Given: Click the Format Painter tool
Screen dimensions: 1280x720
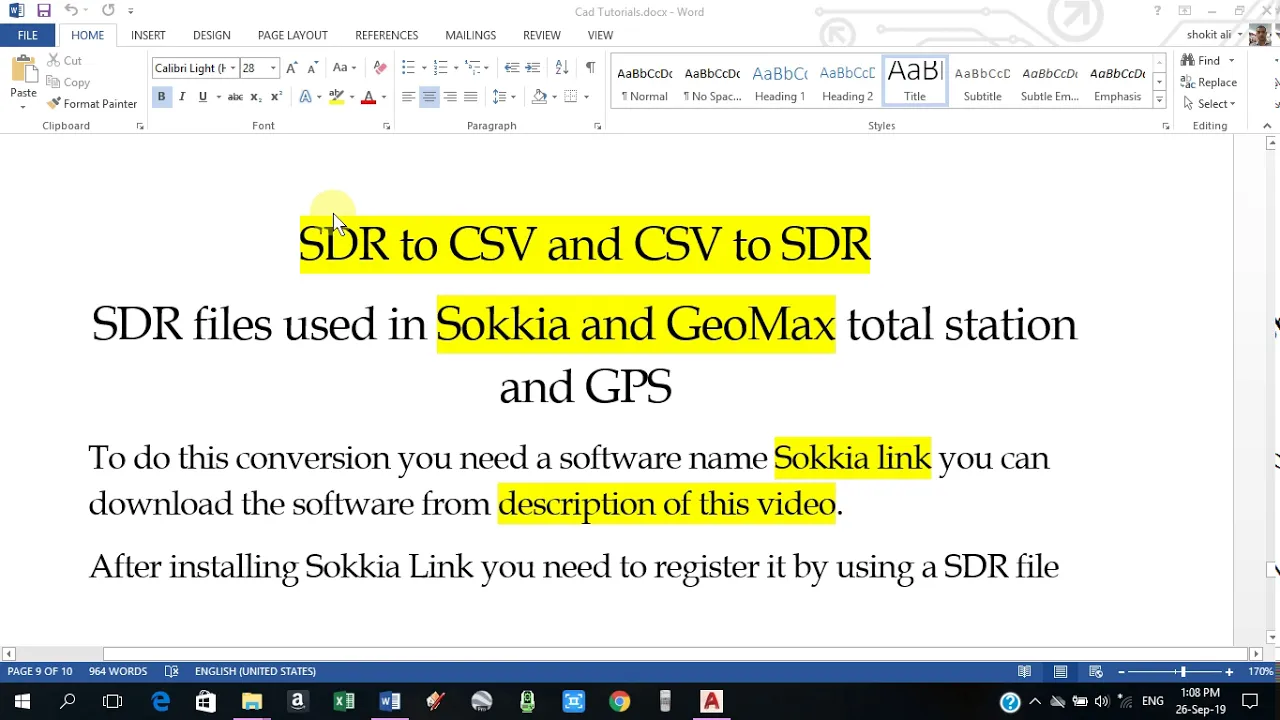Looking at the screenshot, I should coord(91,104).
